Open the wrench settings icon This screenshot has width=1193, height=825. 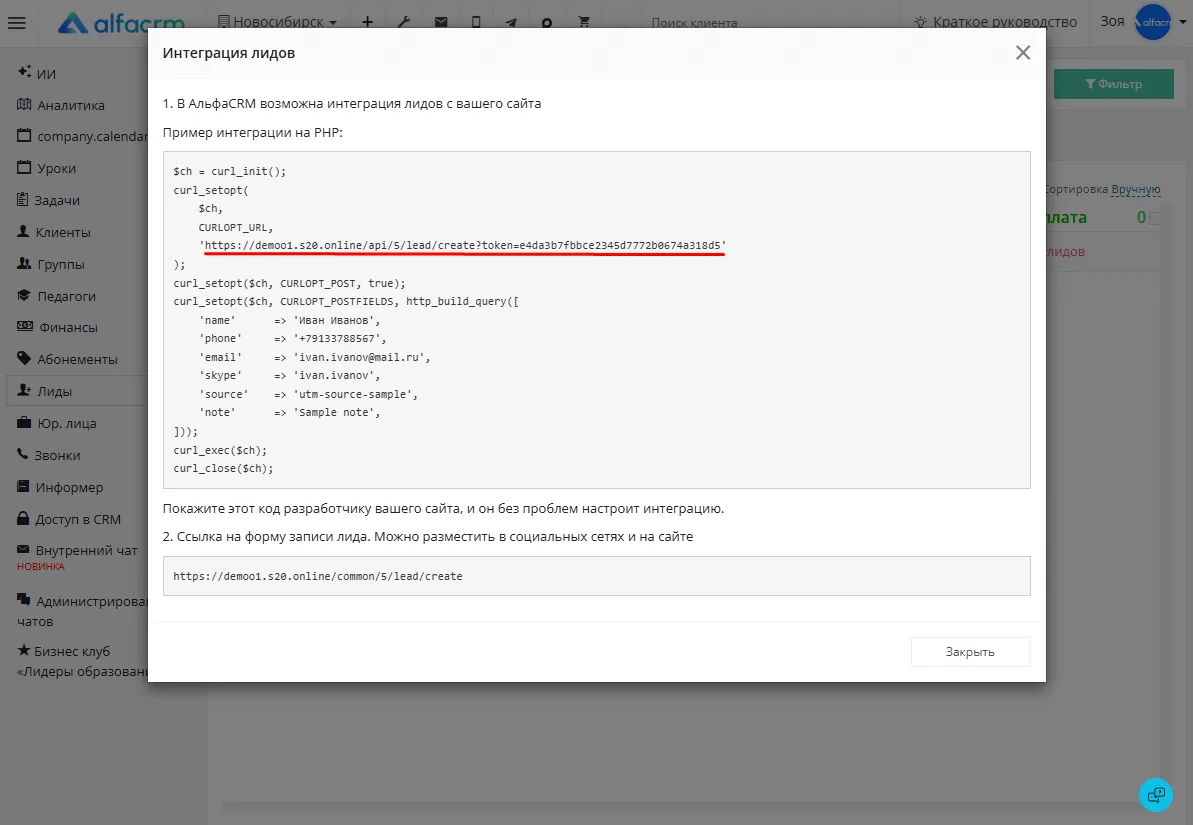(x=404, y=22)
